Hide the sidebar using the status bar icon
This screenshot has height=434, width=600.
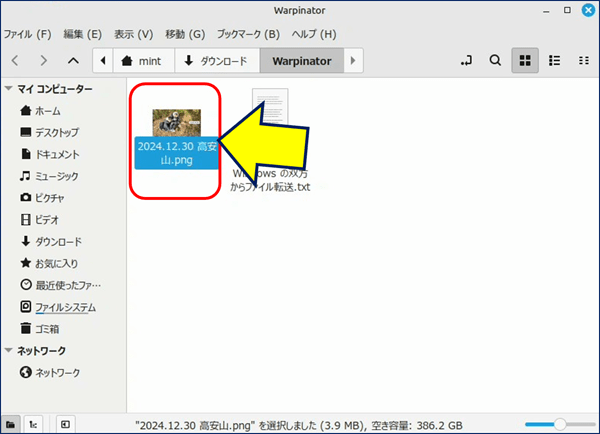[x=65, y=424]
